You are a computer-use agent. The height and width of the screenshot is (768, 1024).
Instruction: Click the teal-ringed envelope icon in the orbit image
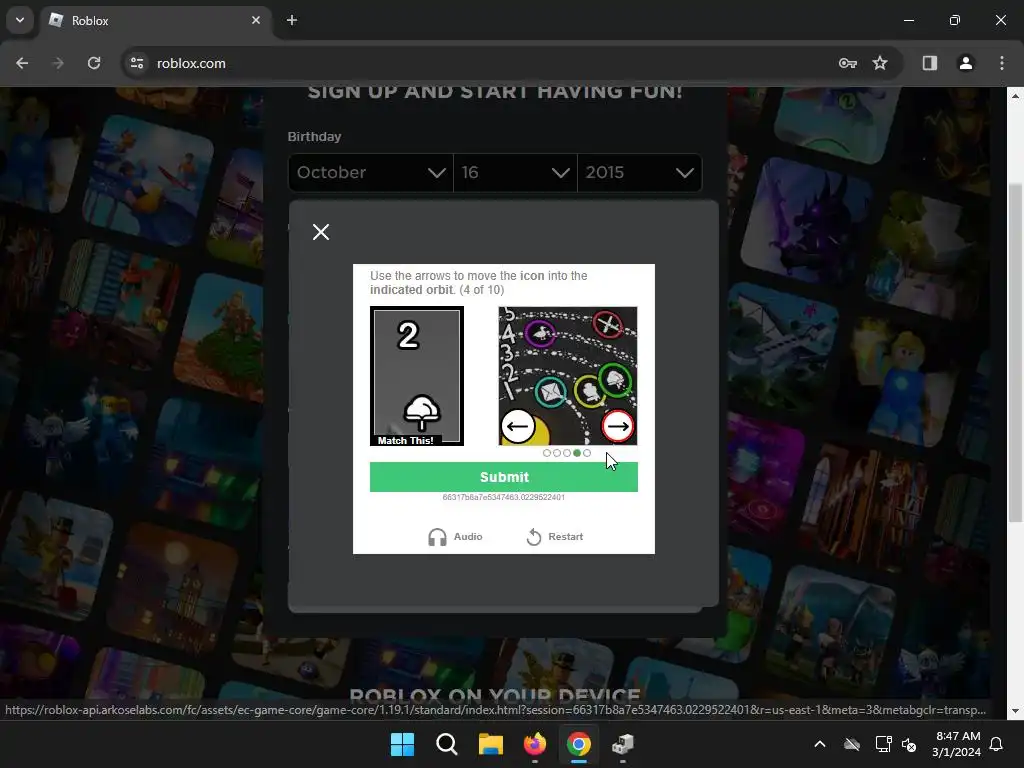(x=551, y=392)
